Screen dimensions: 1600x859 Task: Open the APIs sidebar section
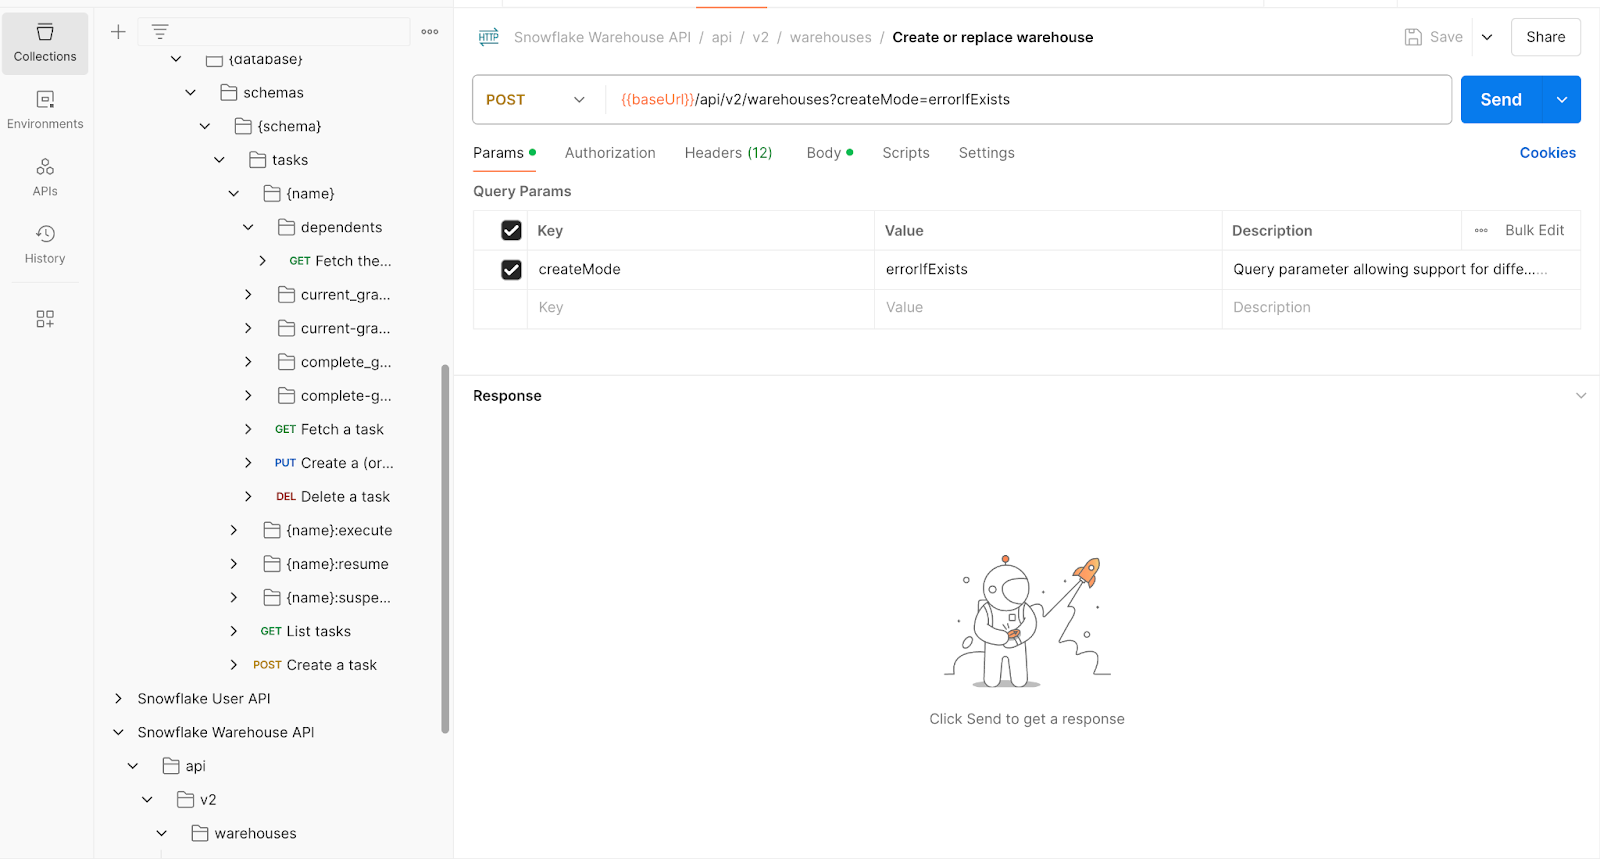point(45,177)
